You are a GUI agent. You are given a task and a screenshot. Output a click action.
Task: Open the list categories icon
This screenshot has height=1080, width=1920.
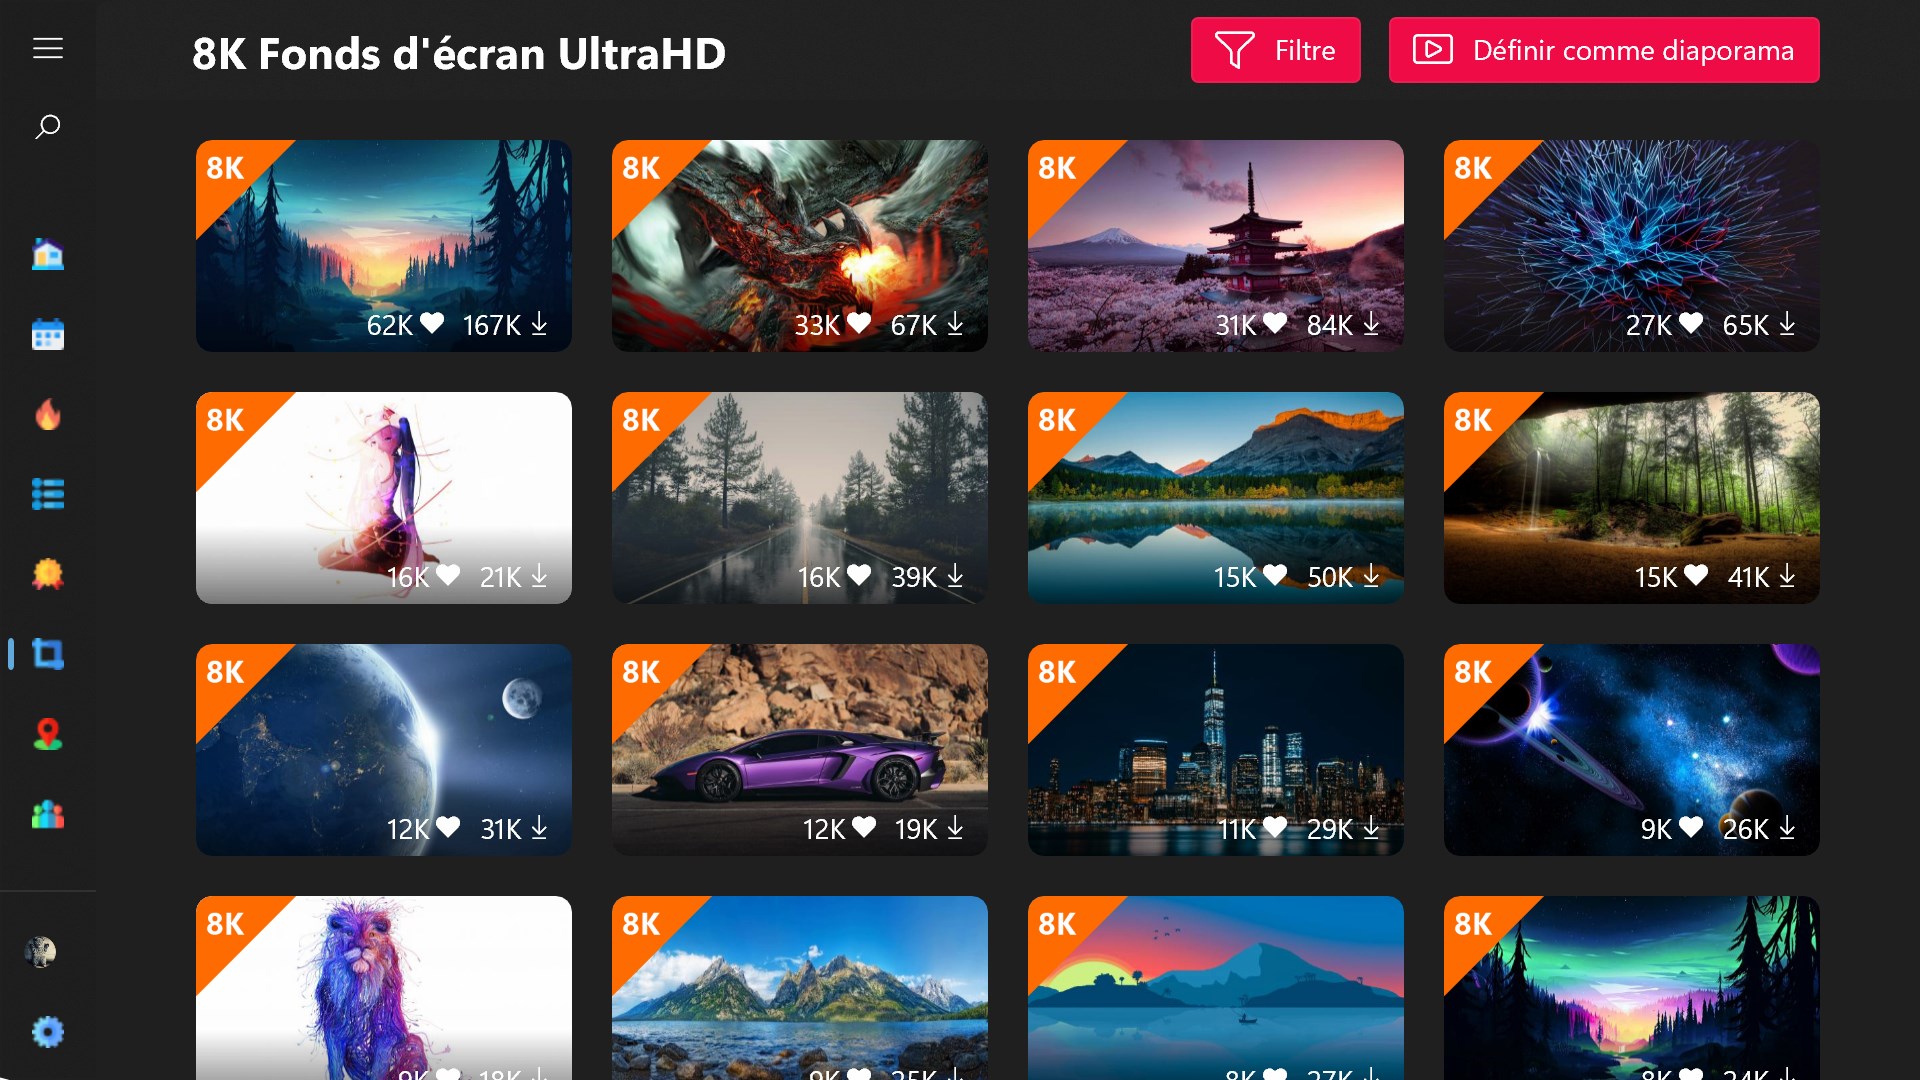pos(48,494)
